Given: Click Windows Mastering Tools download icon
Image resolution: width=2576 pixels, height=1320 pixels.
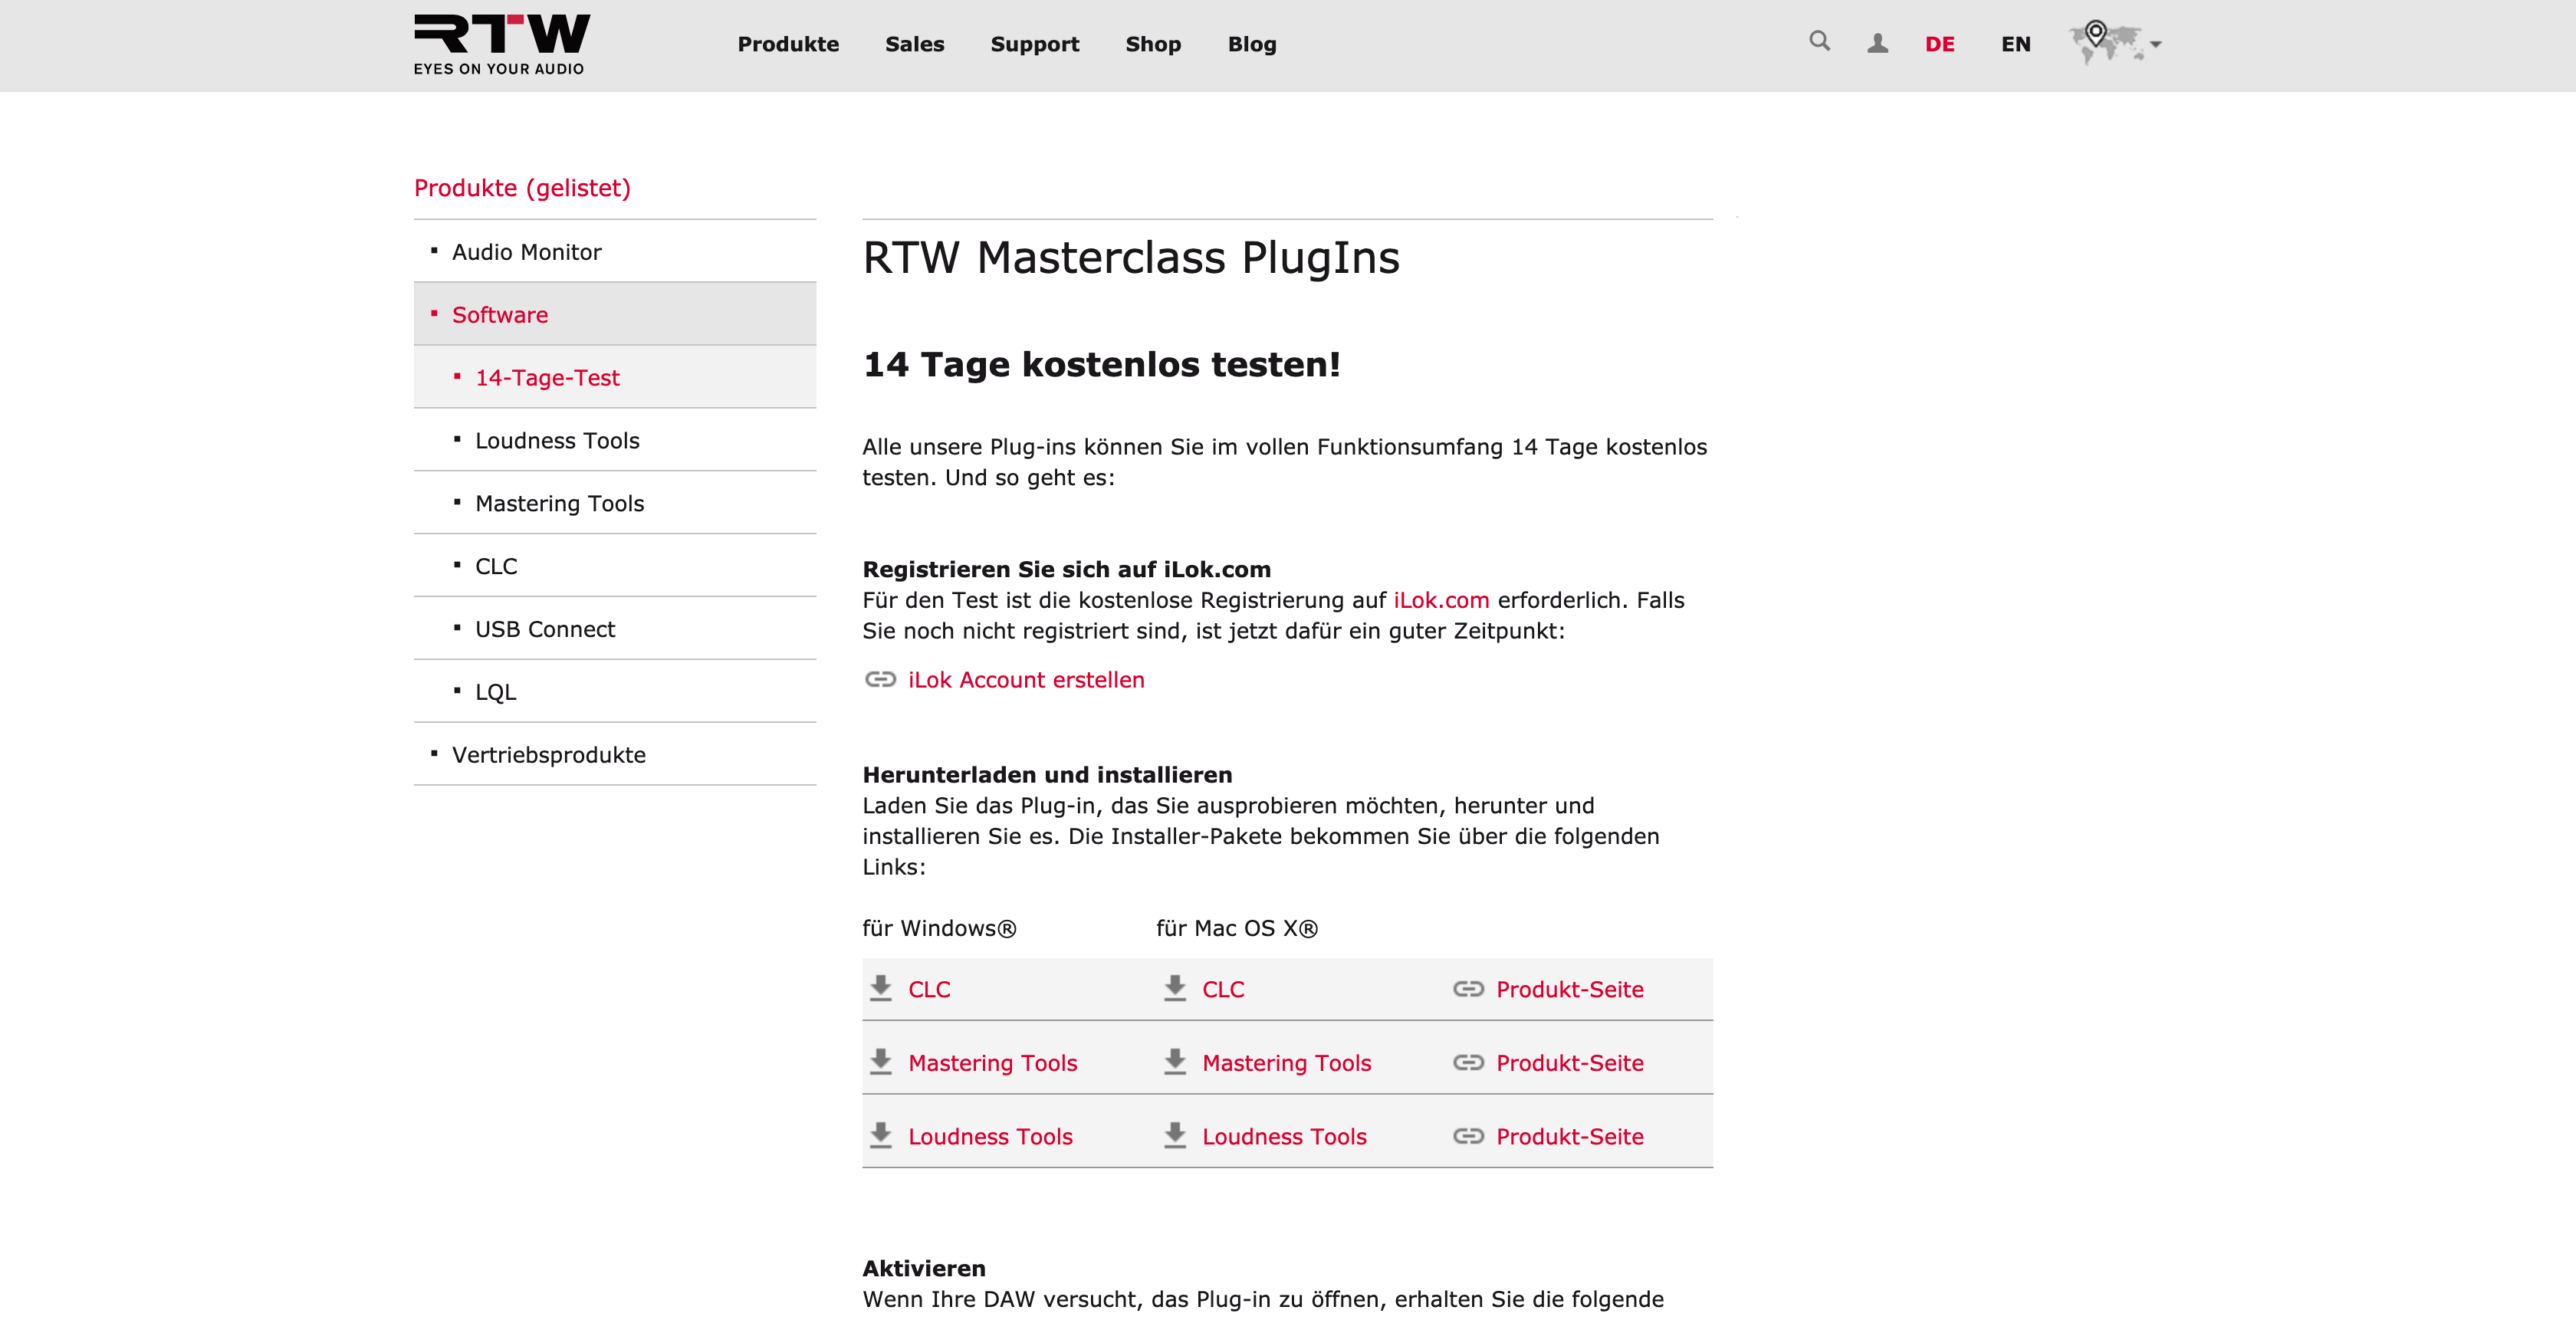Looking at the screenshot, I should [880, 1062].
